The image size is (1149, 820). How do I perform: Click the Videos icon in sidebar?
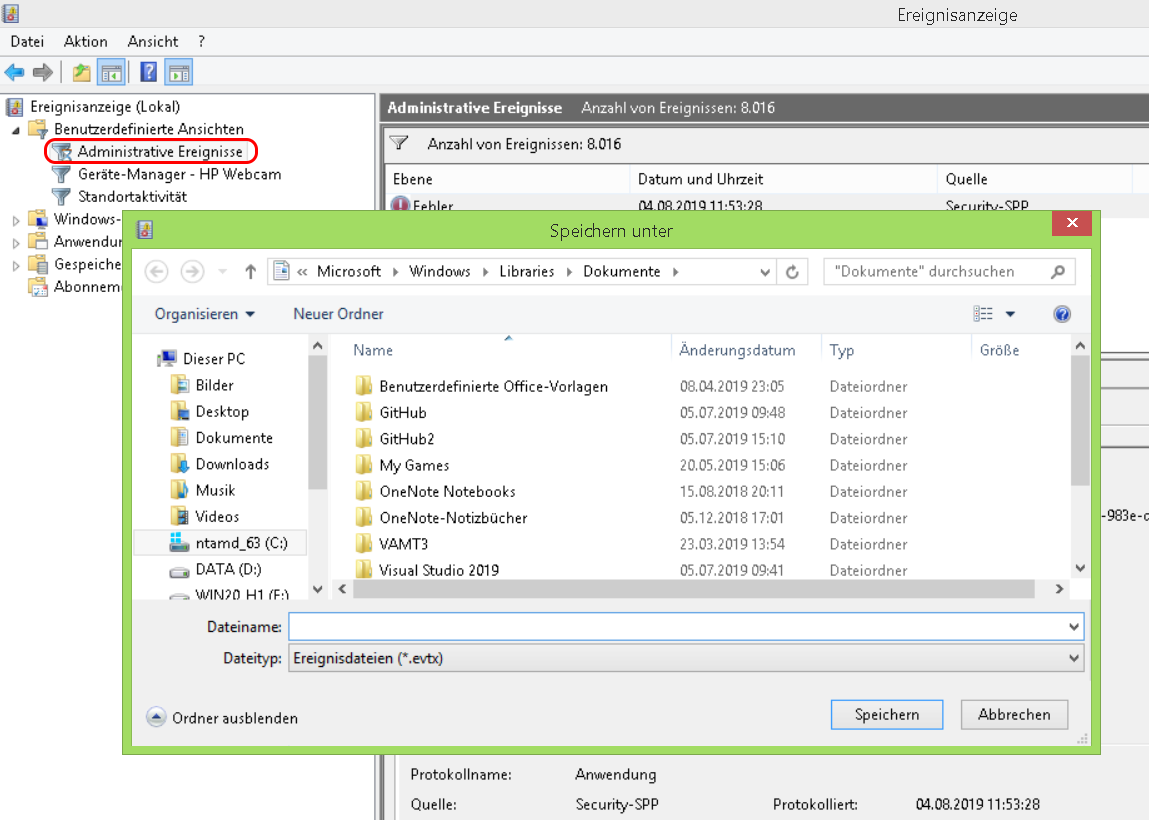[180, 517]
